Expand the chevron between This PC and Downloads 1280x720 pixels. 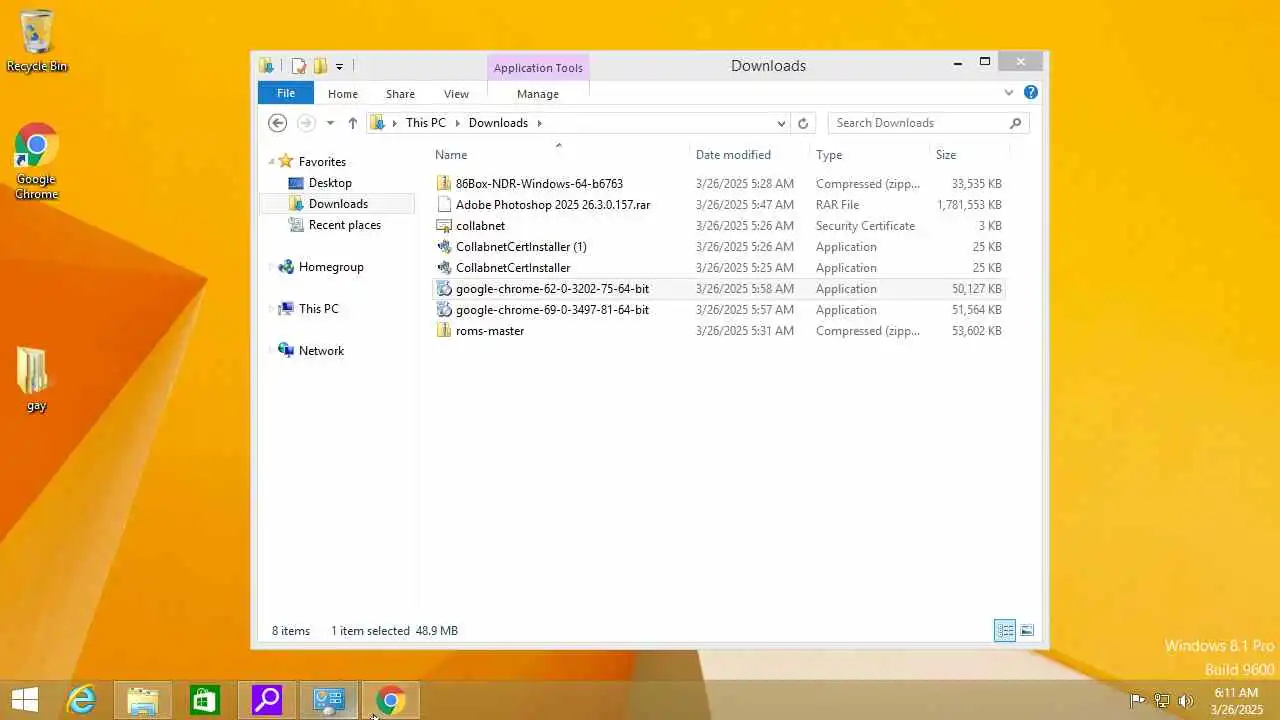(457, 123)
